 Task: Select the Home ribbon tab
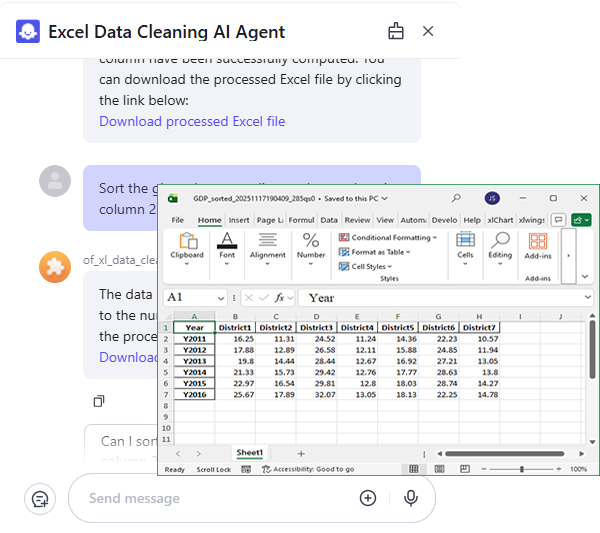(209, 220)
